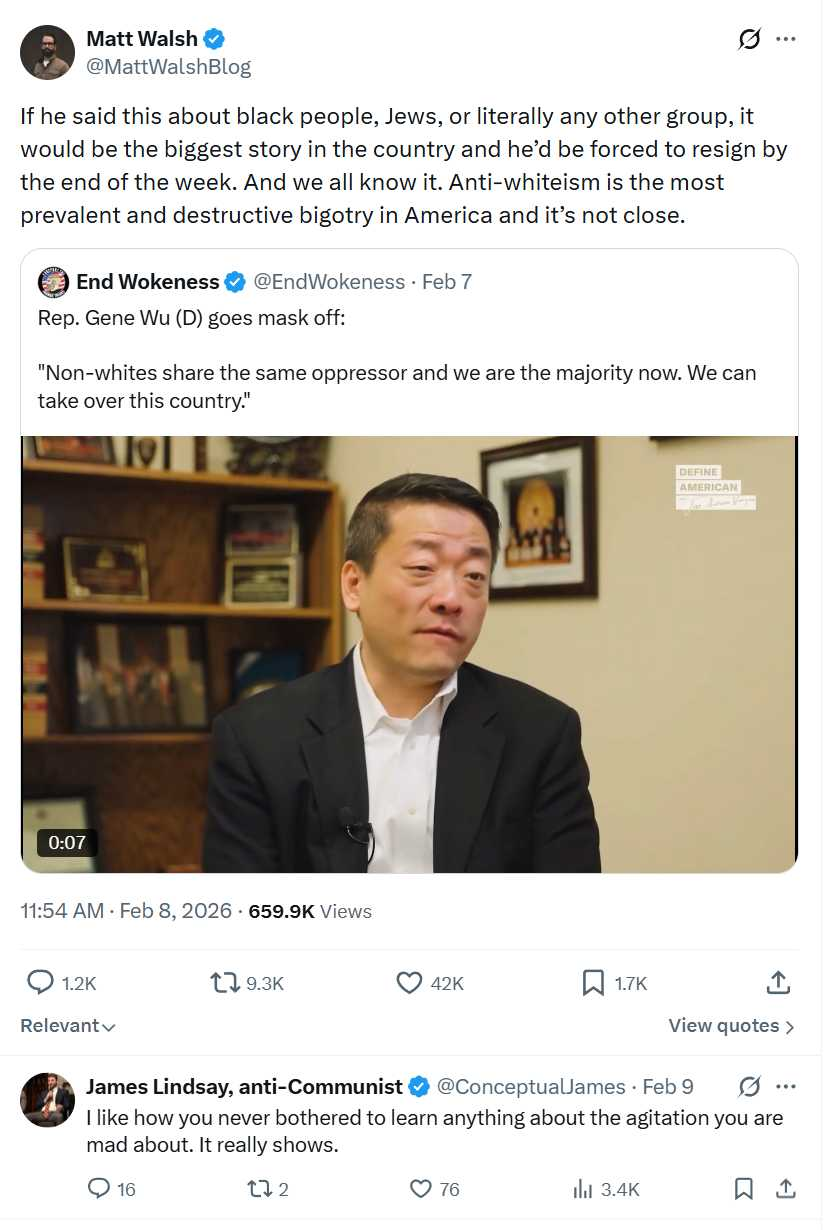View analytics on James Lindsay's reply

(x=583, y=1189)
